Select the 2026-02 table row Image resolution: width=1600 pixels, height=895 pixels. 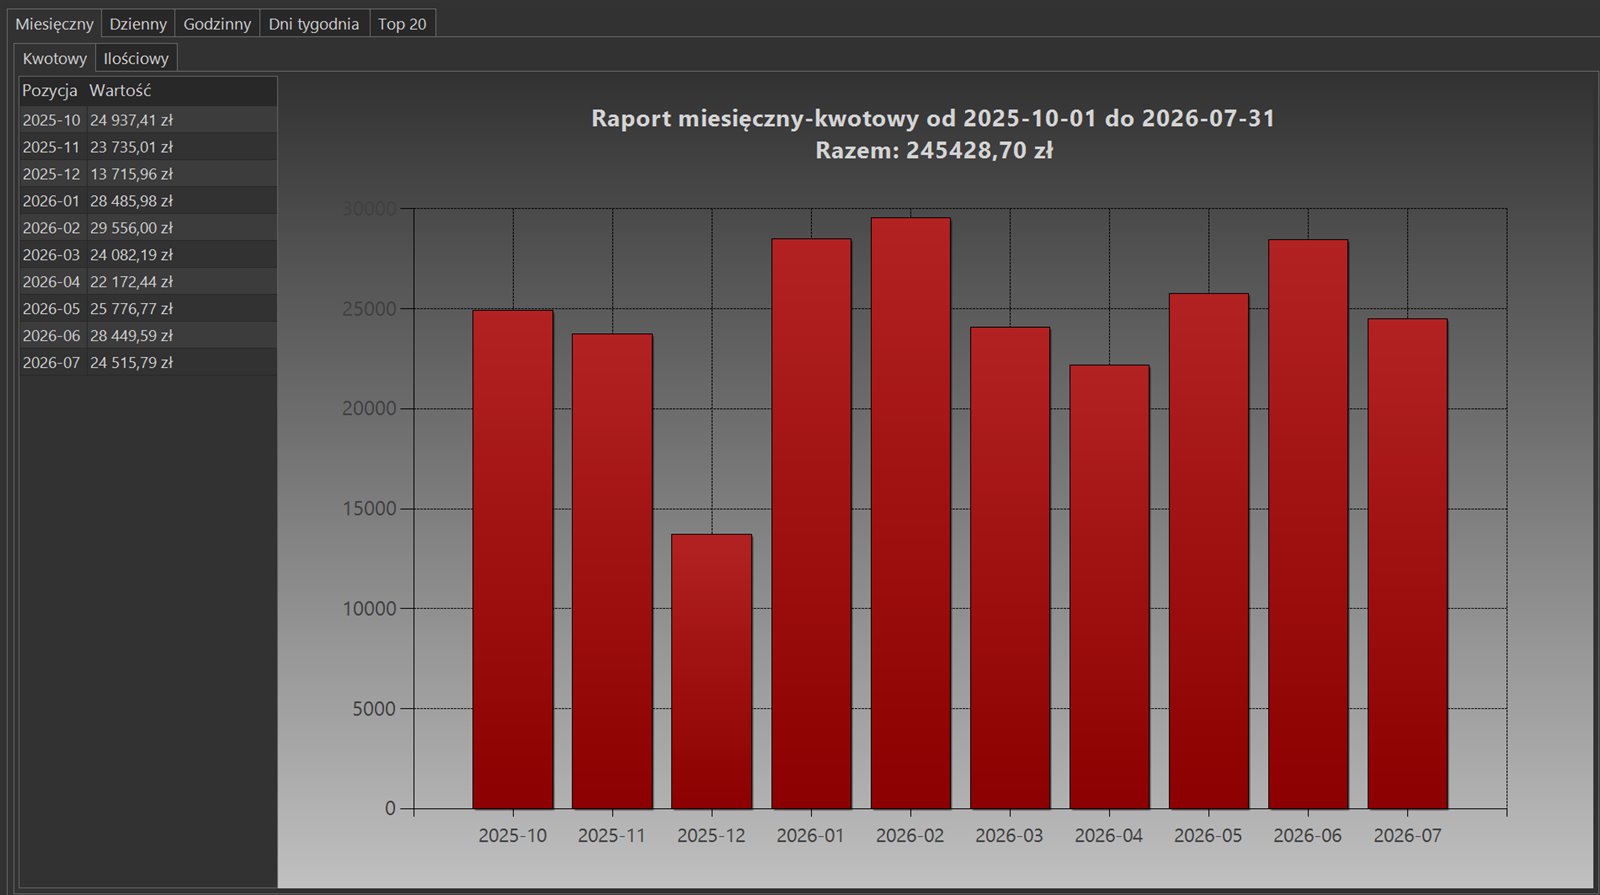tap(148, 228)
